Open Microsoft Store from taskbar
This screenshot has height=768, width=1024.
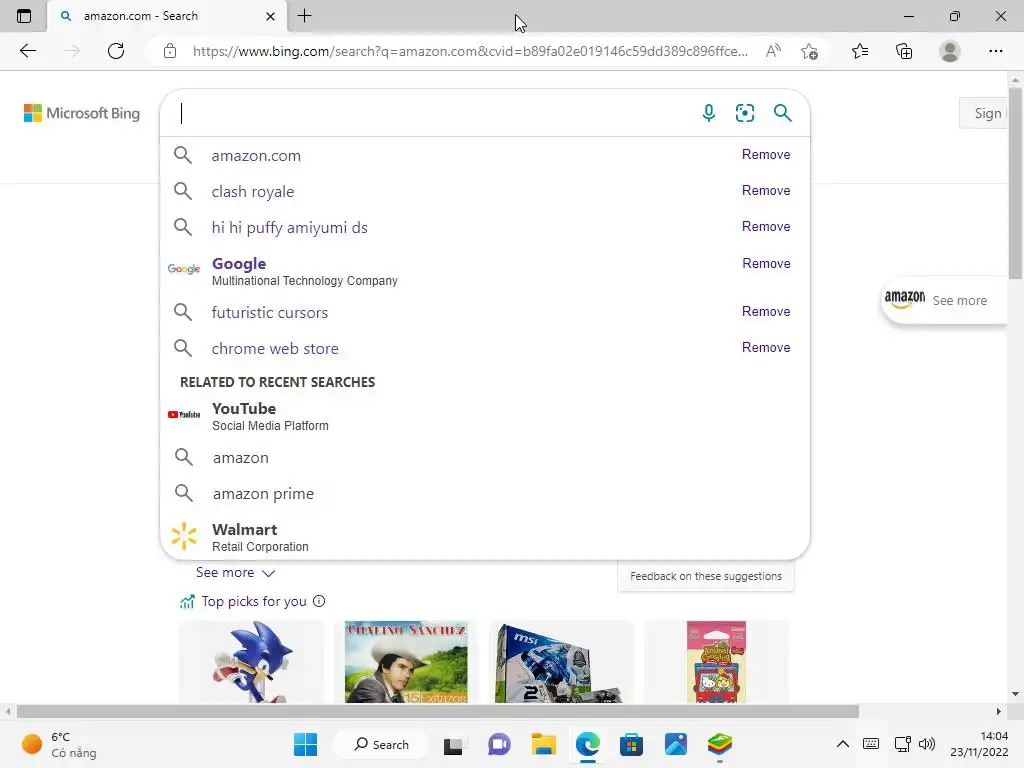pos(632,744)
